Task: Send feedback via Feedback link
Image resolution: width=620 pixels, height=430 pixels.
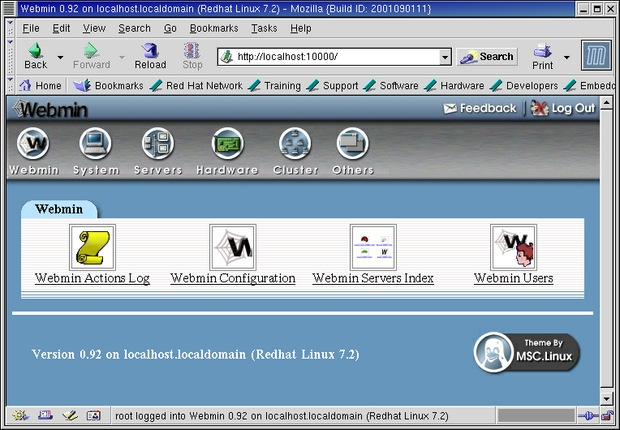Action: (x=480, y=108)
